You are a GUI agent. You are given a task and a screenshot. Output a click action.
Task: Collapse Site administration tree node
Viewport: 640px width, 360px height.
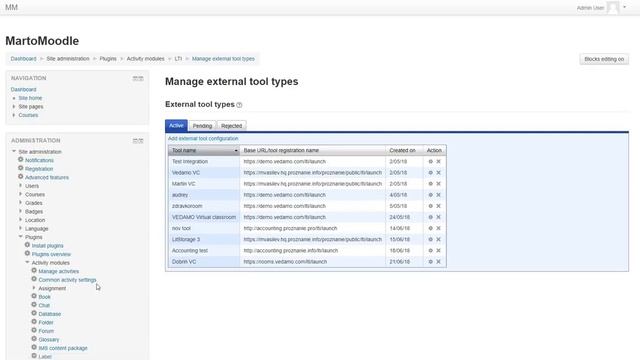[14, 151]
